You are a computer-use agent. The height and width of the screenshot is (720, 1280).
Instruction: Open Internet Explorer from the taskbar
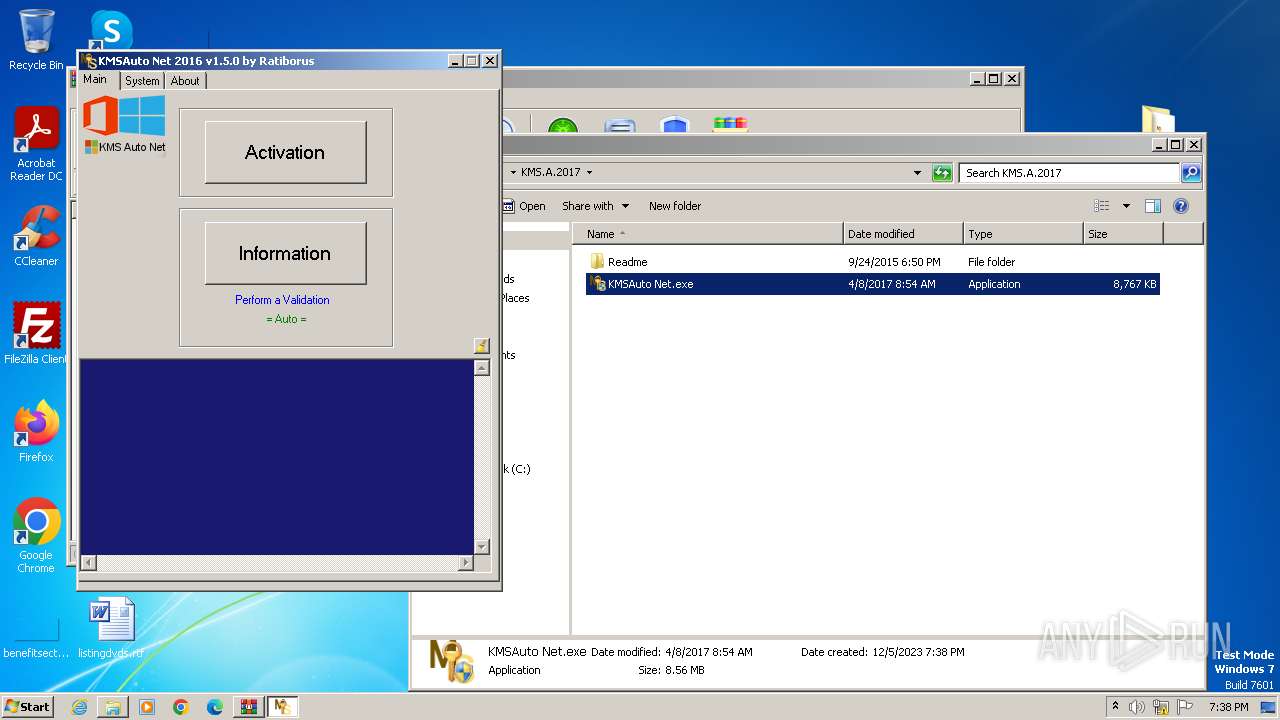pyautogui.click(x=79, y=707)
